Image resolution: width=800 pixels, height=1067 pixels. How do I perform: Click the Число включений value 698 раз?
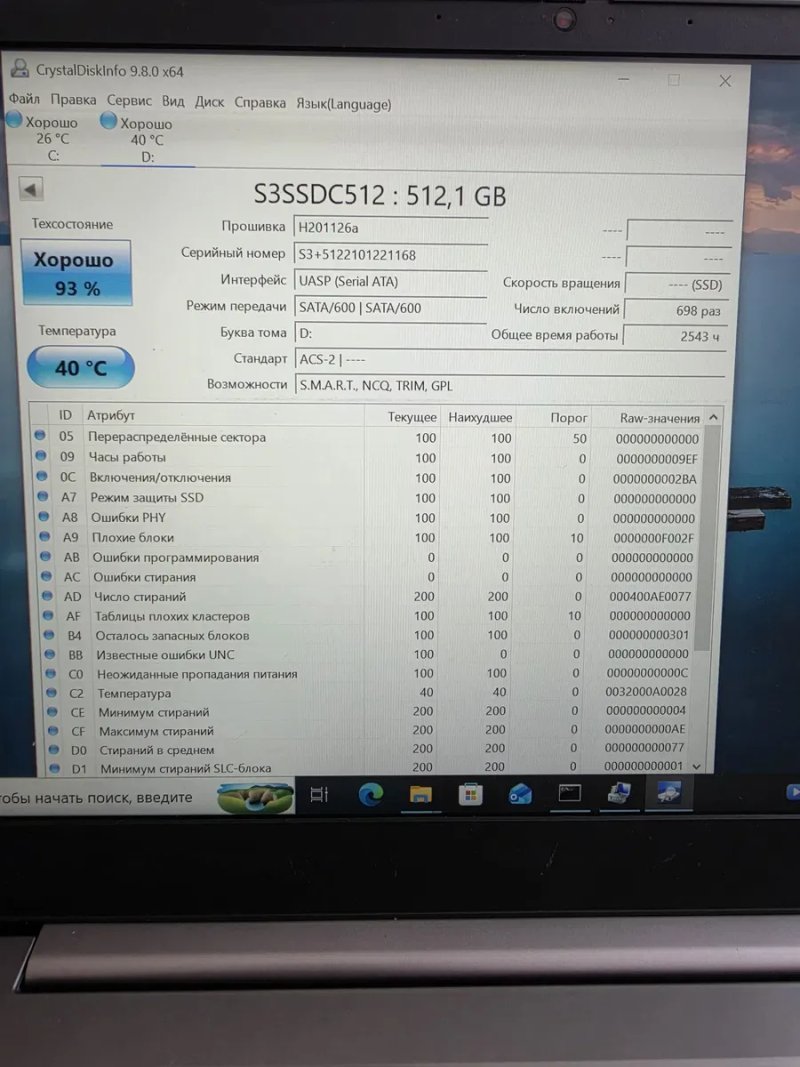[676, 310]
